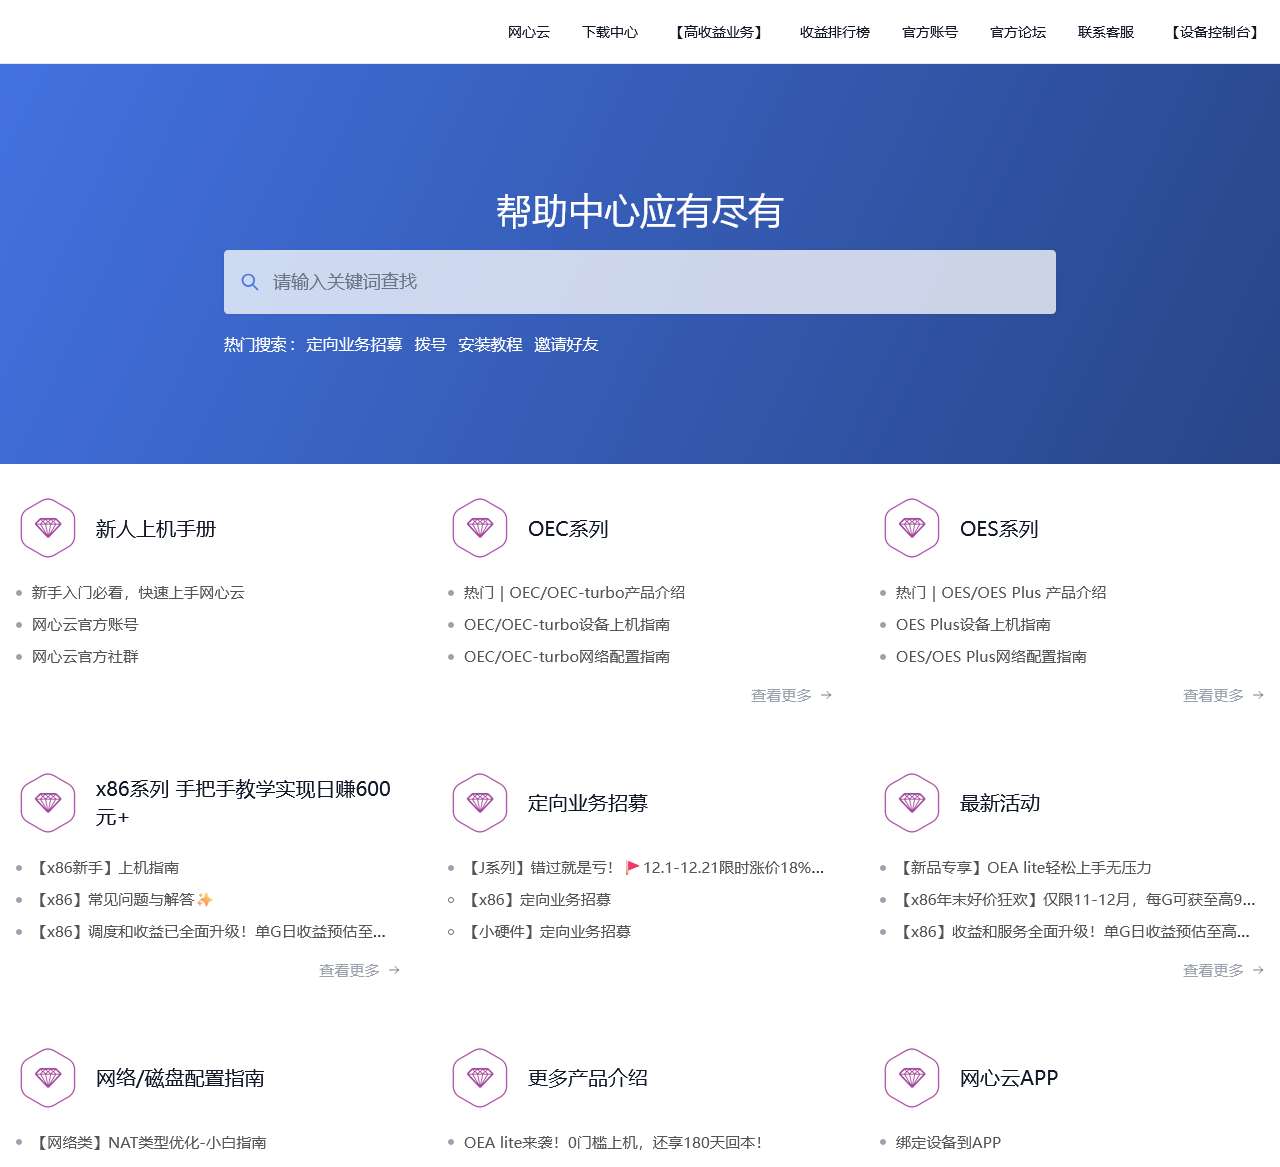The image size is (1280, 1167).
Task: Click the 定向业务招募 section heading
Action: coord(588,803)
